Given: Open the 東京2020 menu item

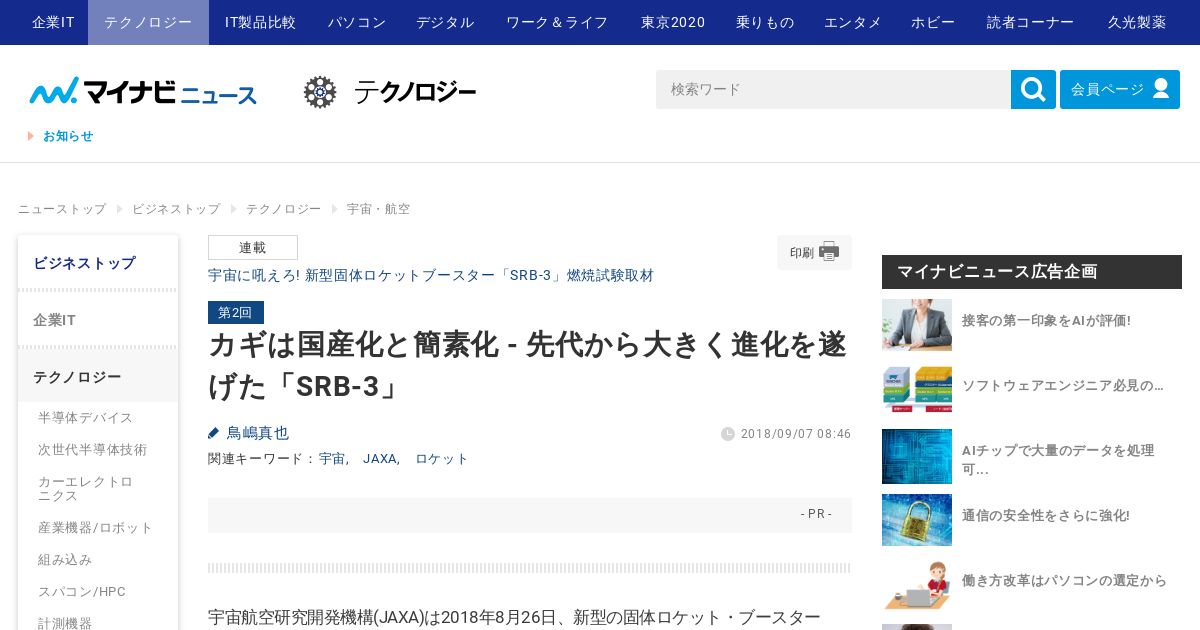Looking at the screenshot, I should tap(673, 22).
